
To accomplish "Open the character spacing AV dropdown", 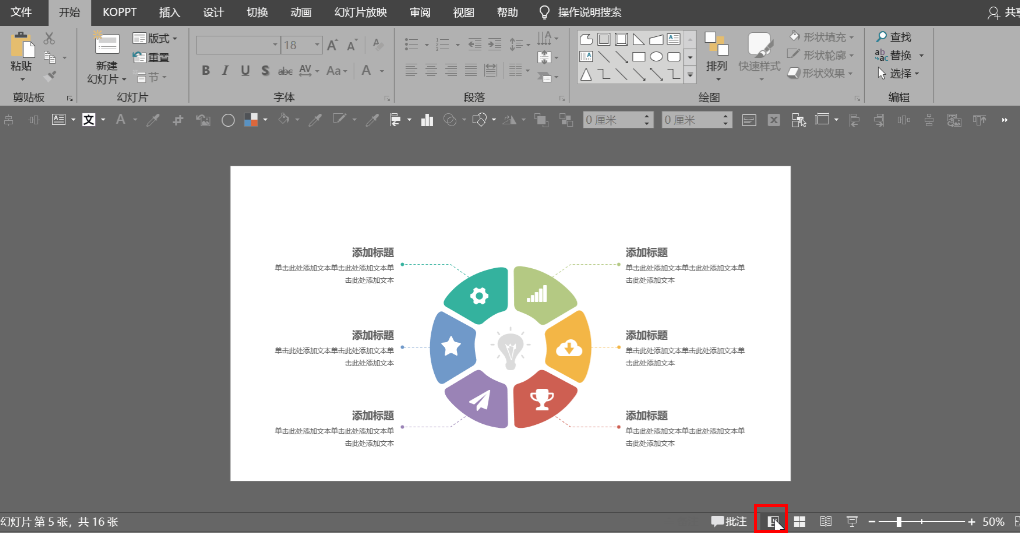I will [308, 70].
